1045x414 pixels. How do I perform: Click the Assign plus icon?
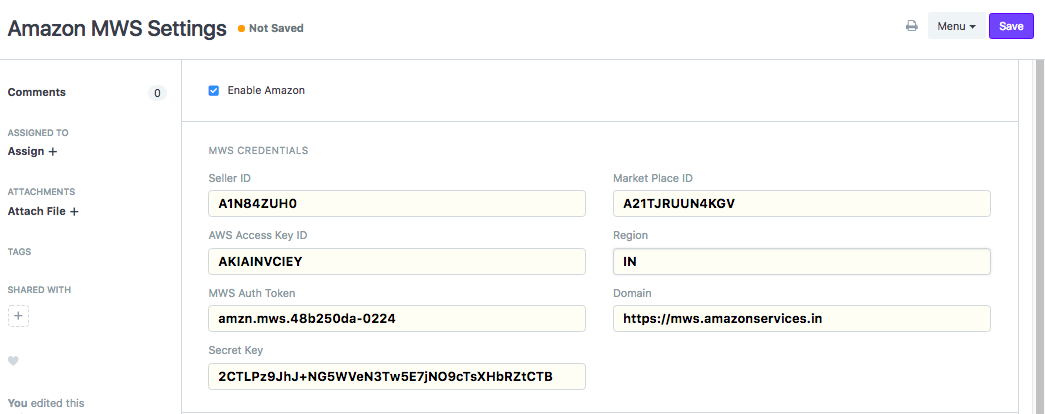[53, 151]
